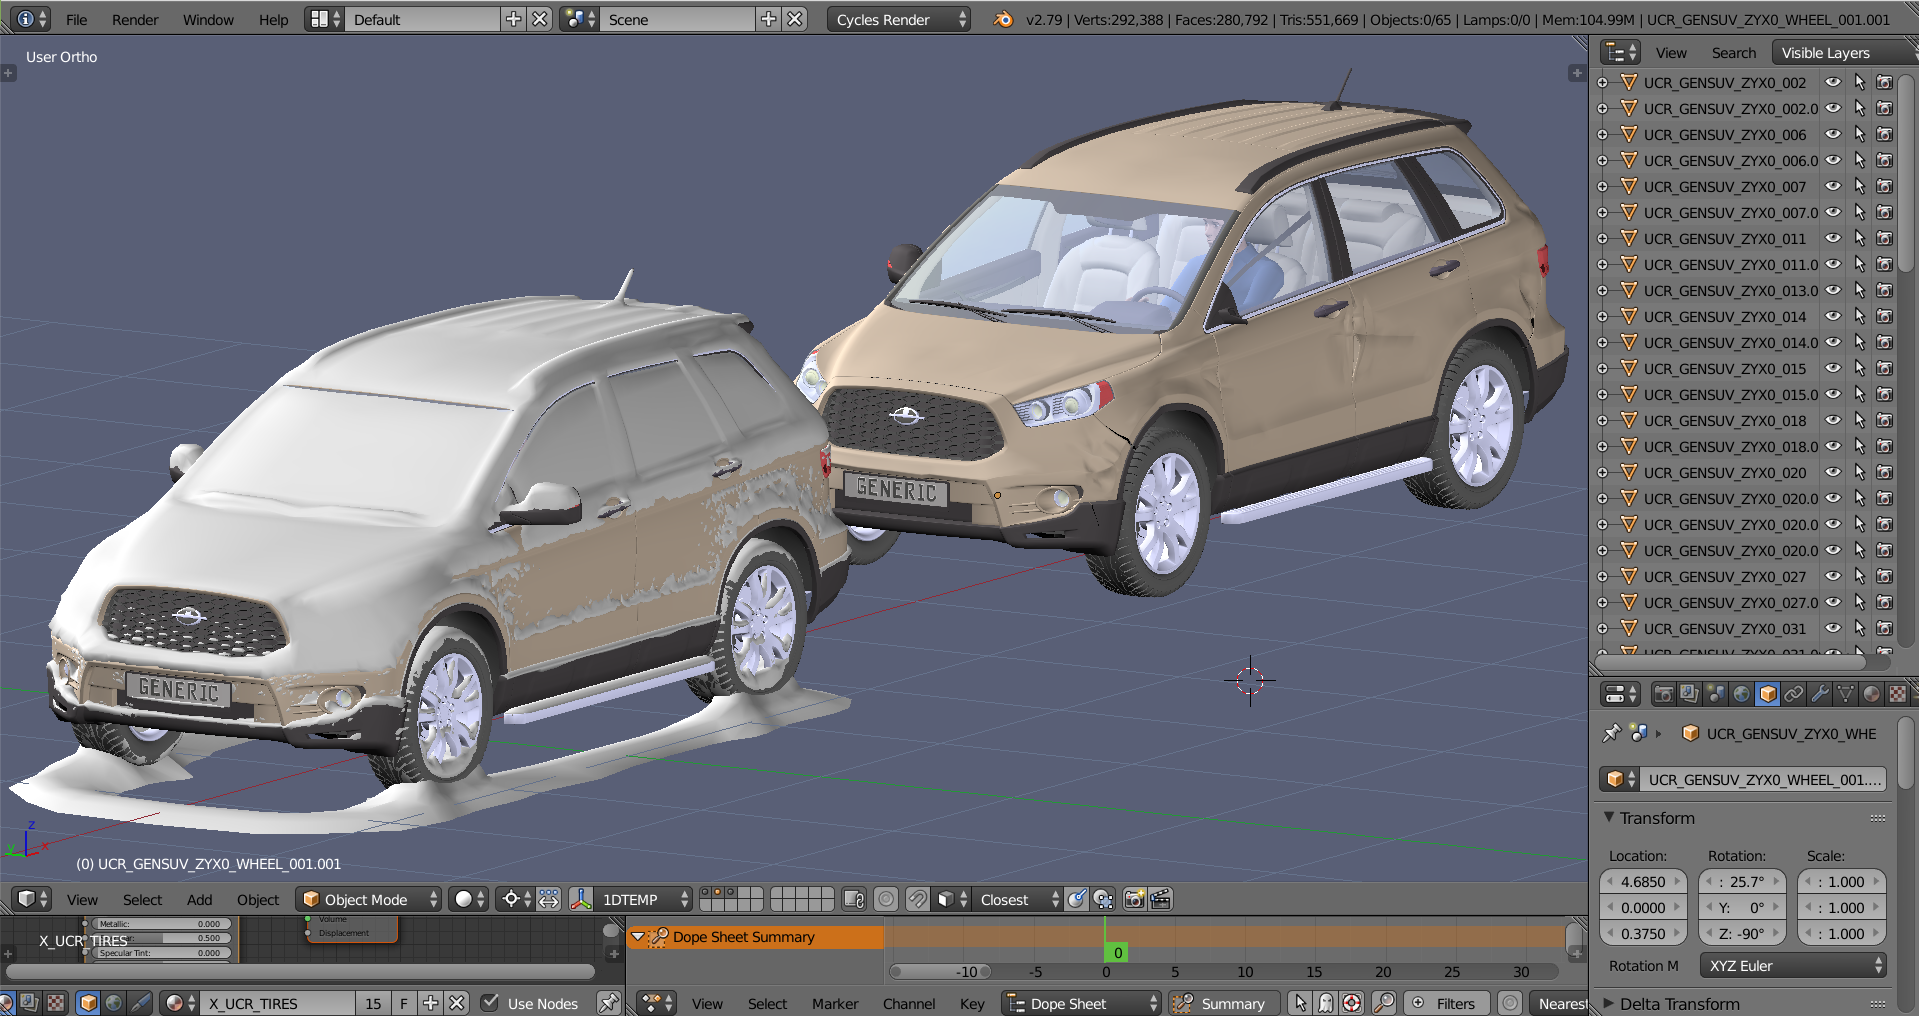The image size is (1919, 1016).
Task: Pin the node tree with pushpin icon
Action: tap(607, 1003)
